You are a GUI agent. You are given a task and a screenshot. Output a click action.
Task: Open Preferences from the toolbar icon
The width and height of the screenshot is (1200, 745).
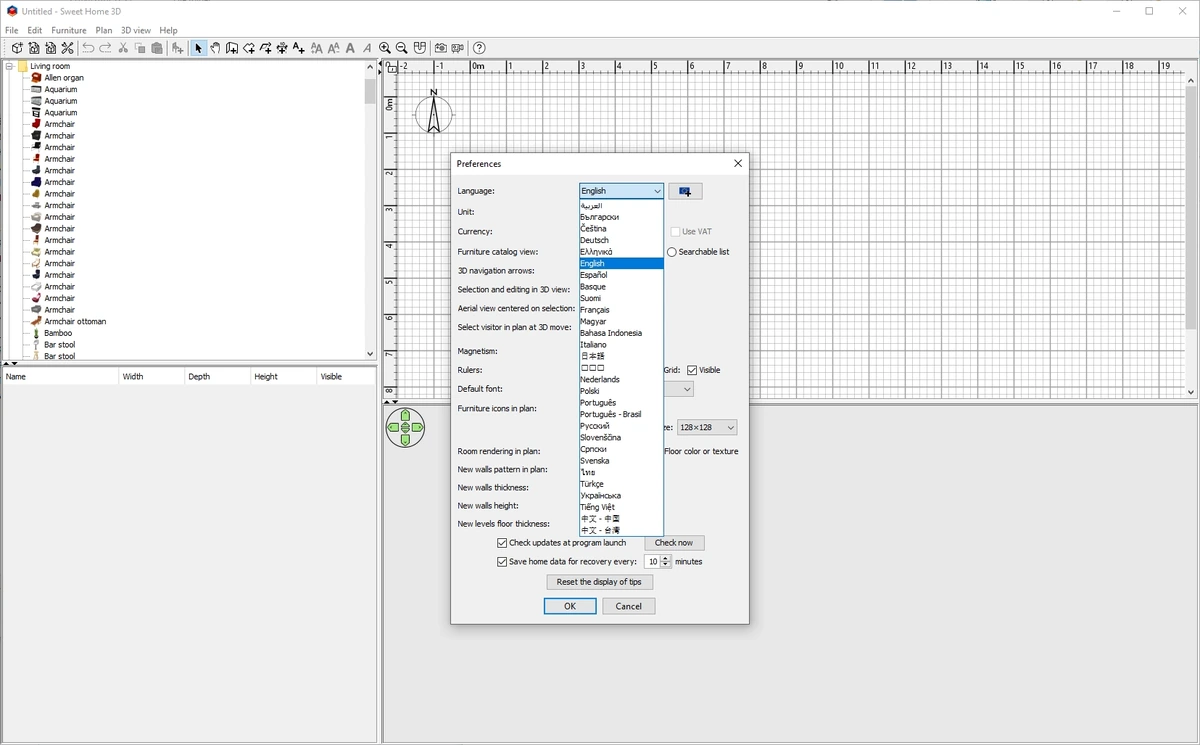67,48
